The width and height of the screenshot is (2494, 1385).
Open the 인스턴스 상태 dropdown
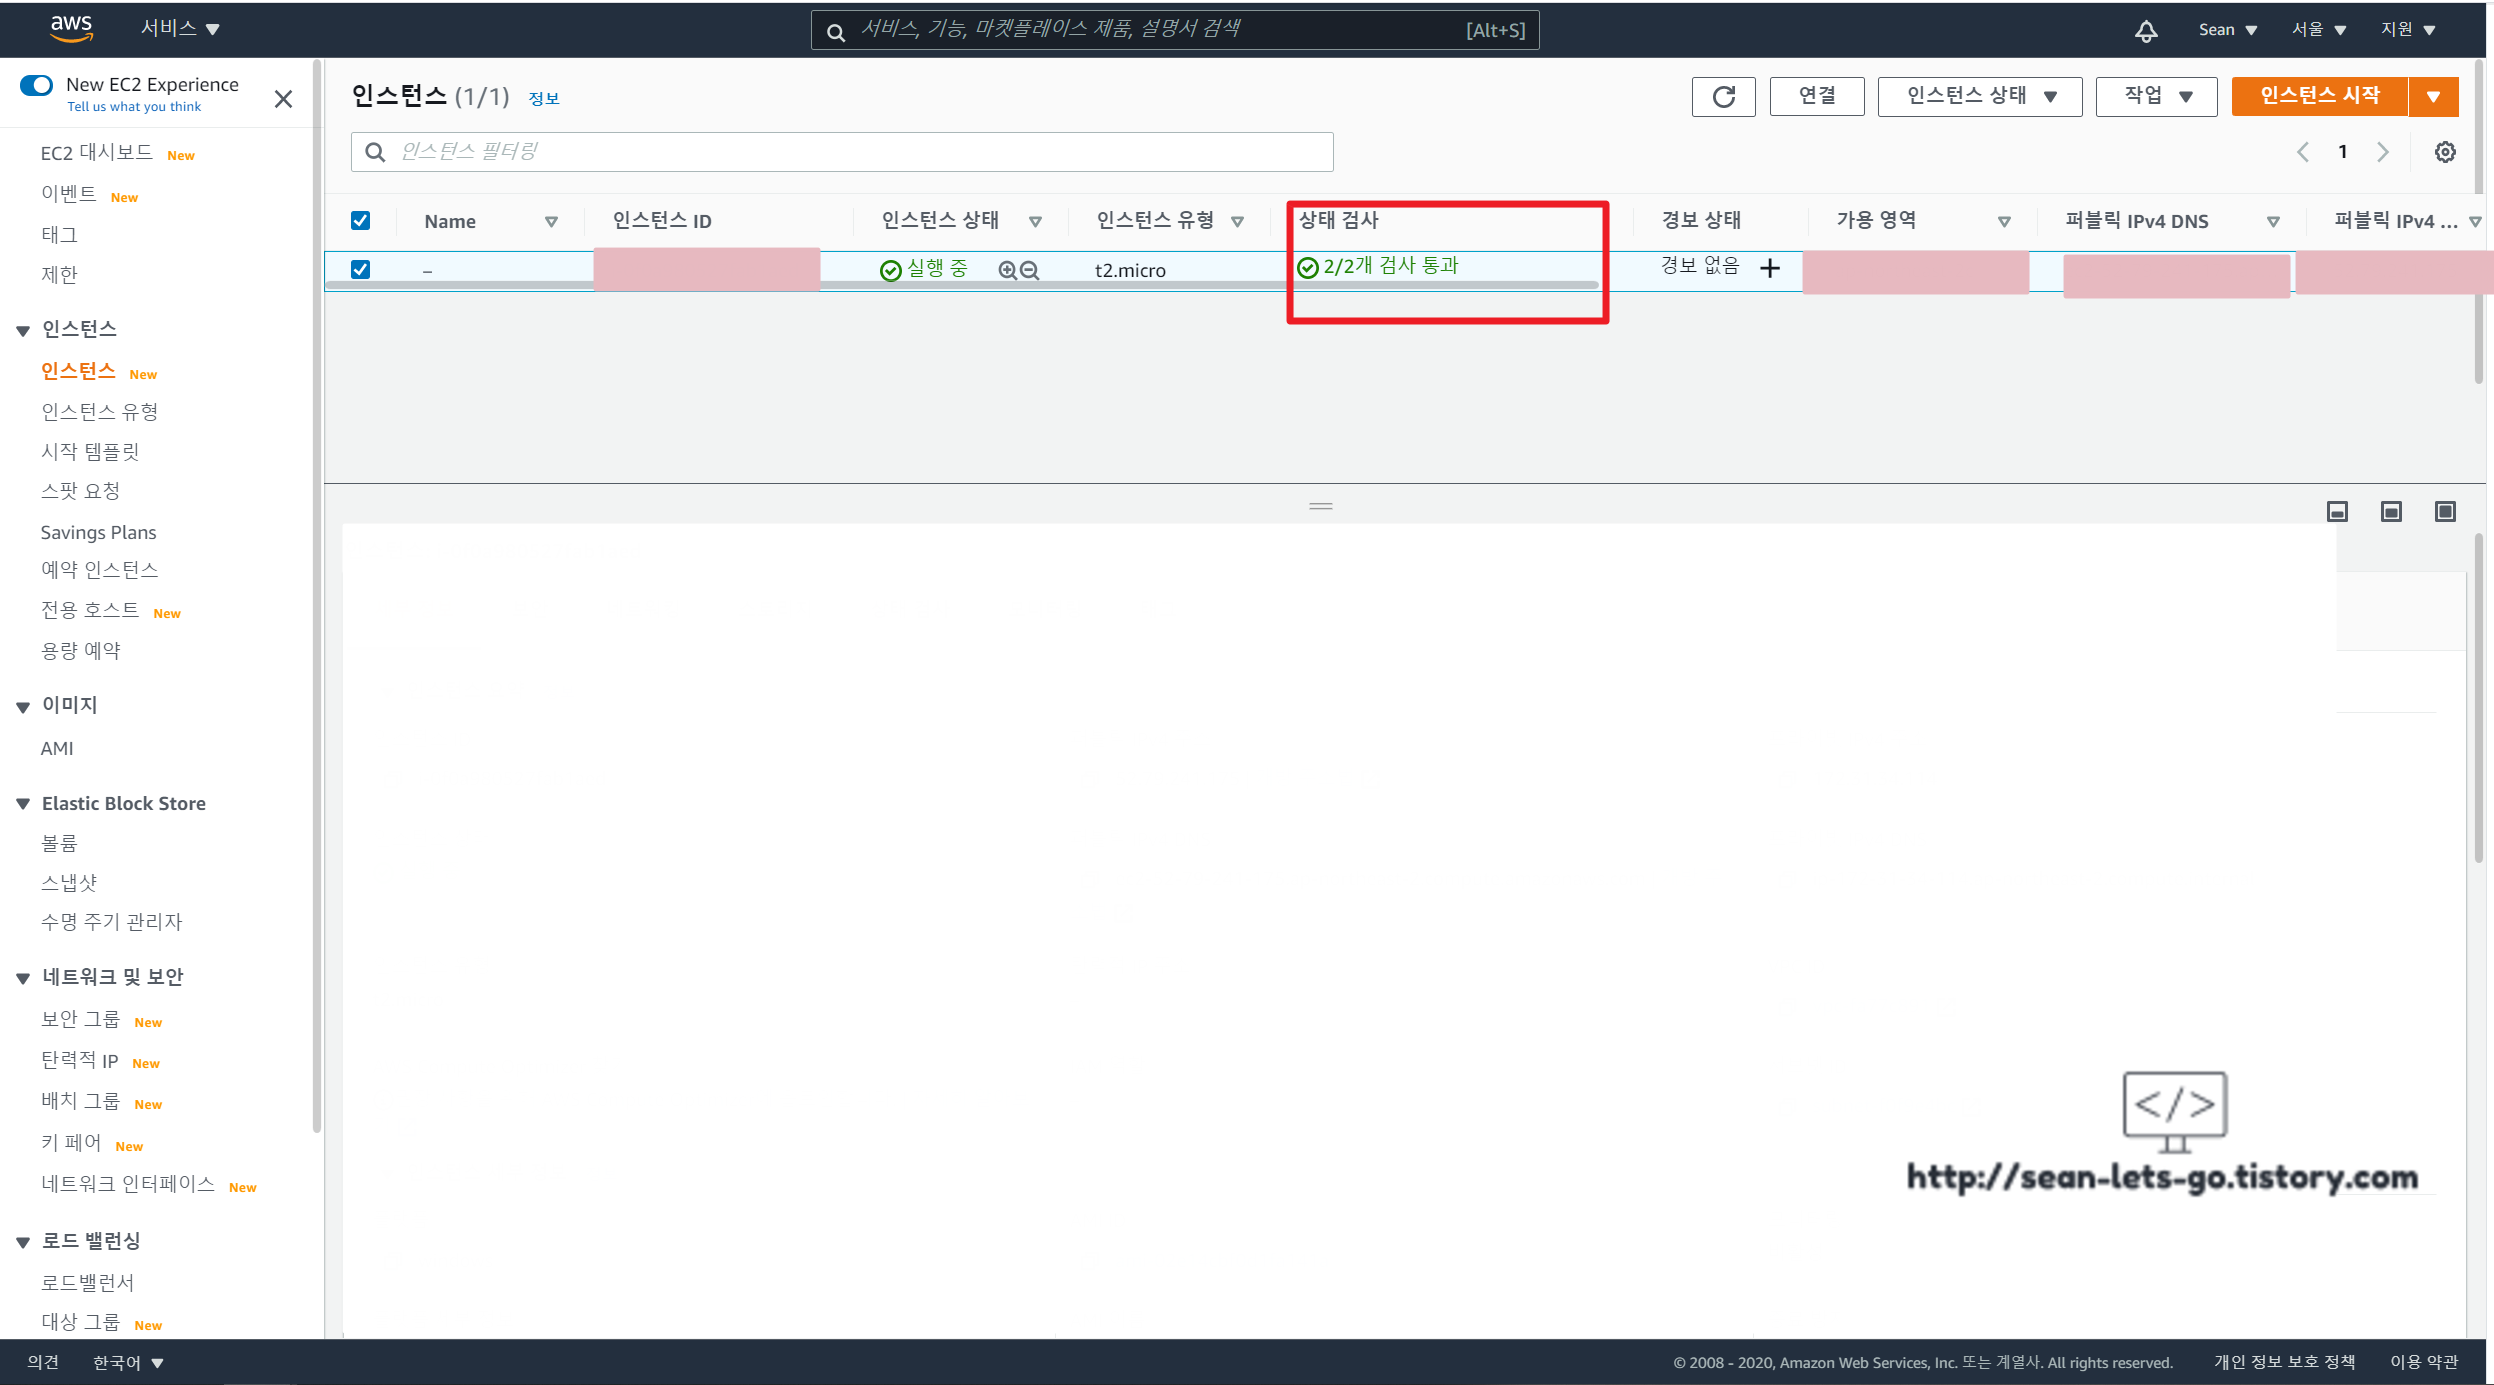pyautogui.click(x=1979, y=97)
